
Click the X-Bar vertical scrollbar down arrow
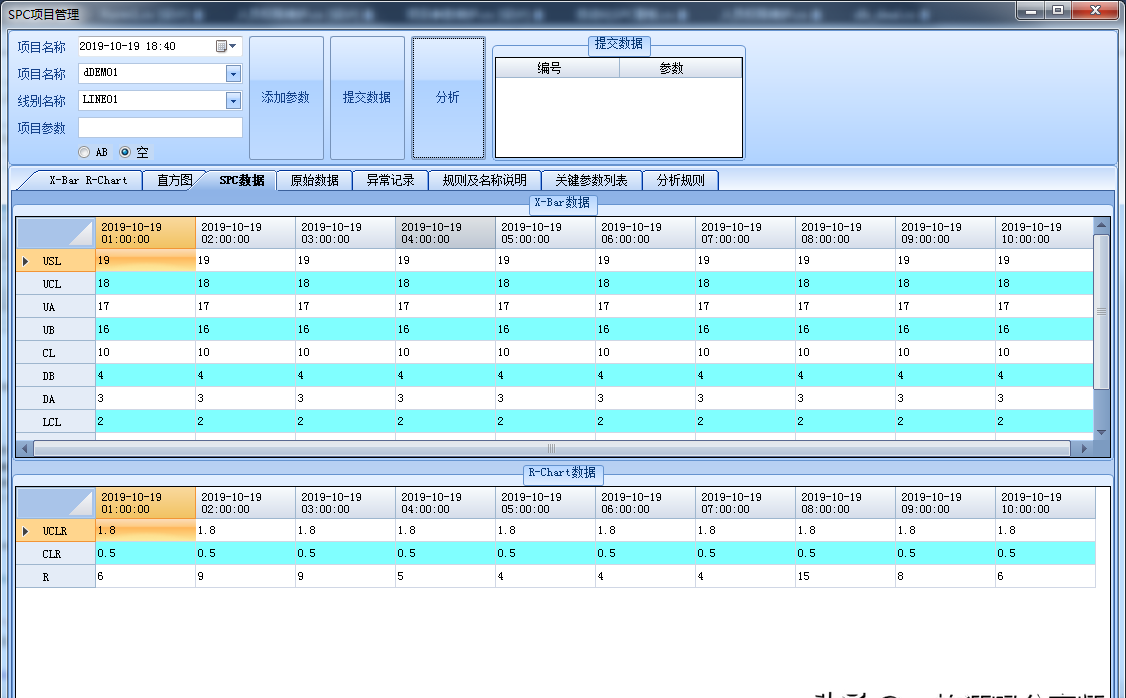(1101, 432)
